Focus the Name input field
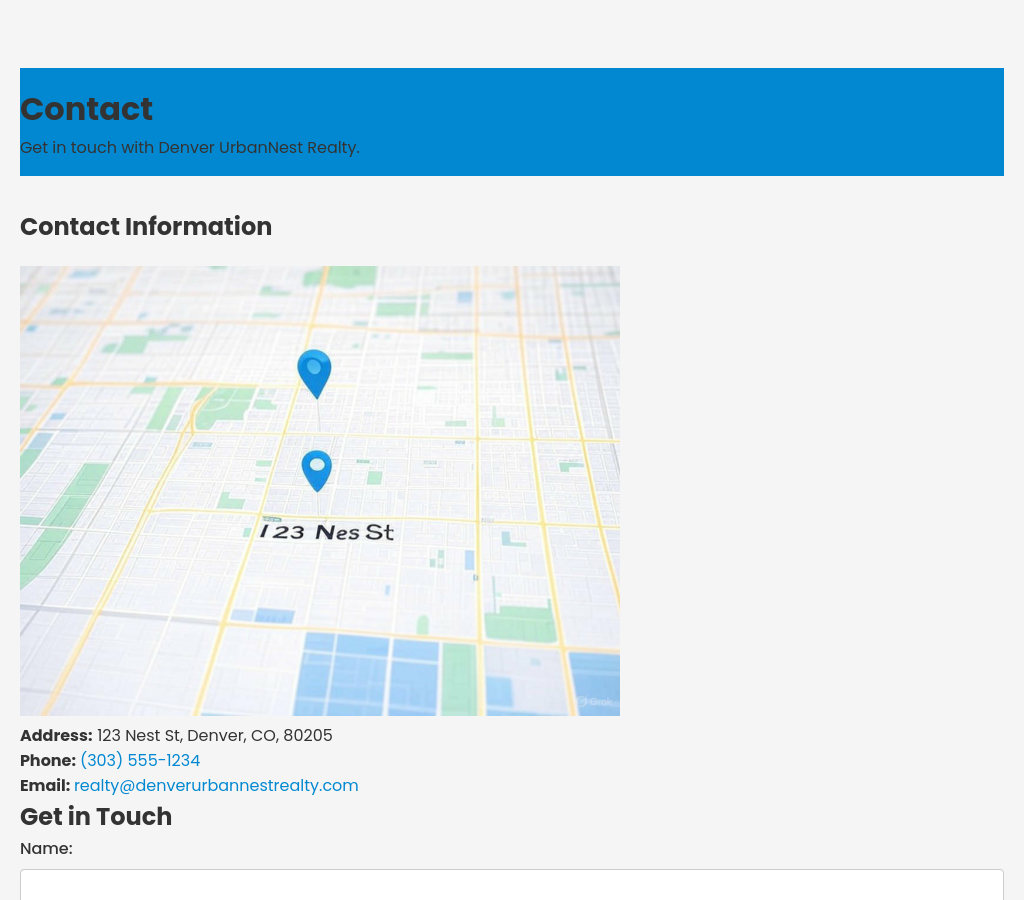The width and height of the screenshot is (1024, 900). pos(512,884)
